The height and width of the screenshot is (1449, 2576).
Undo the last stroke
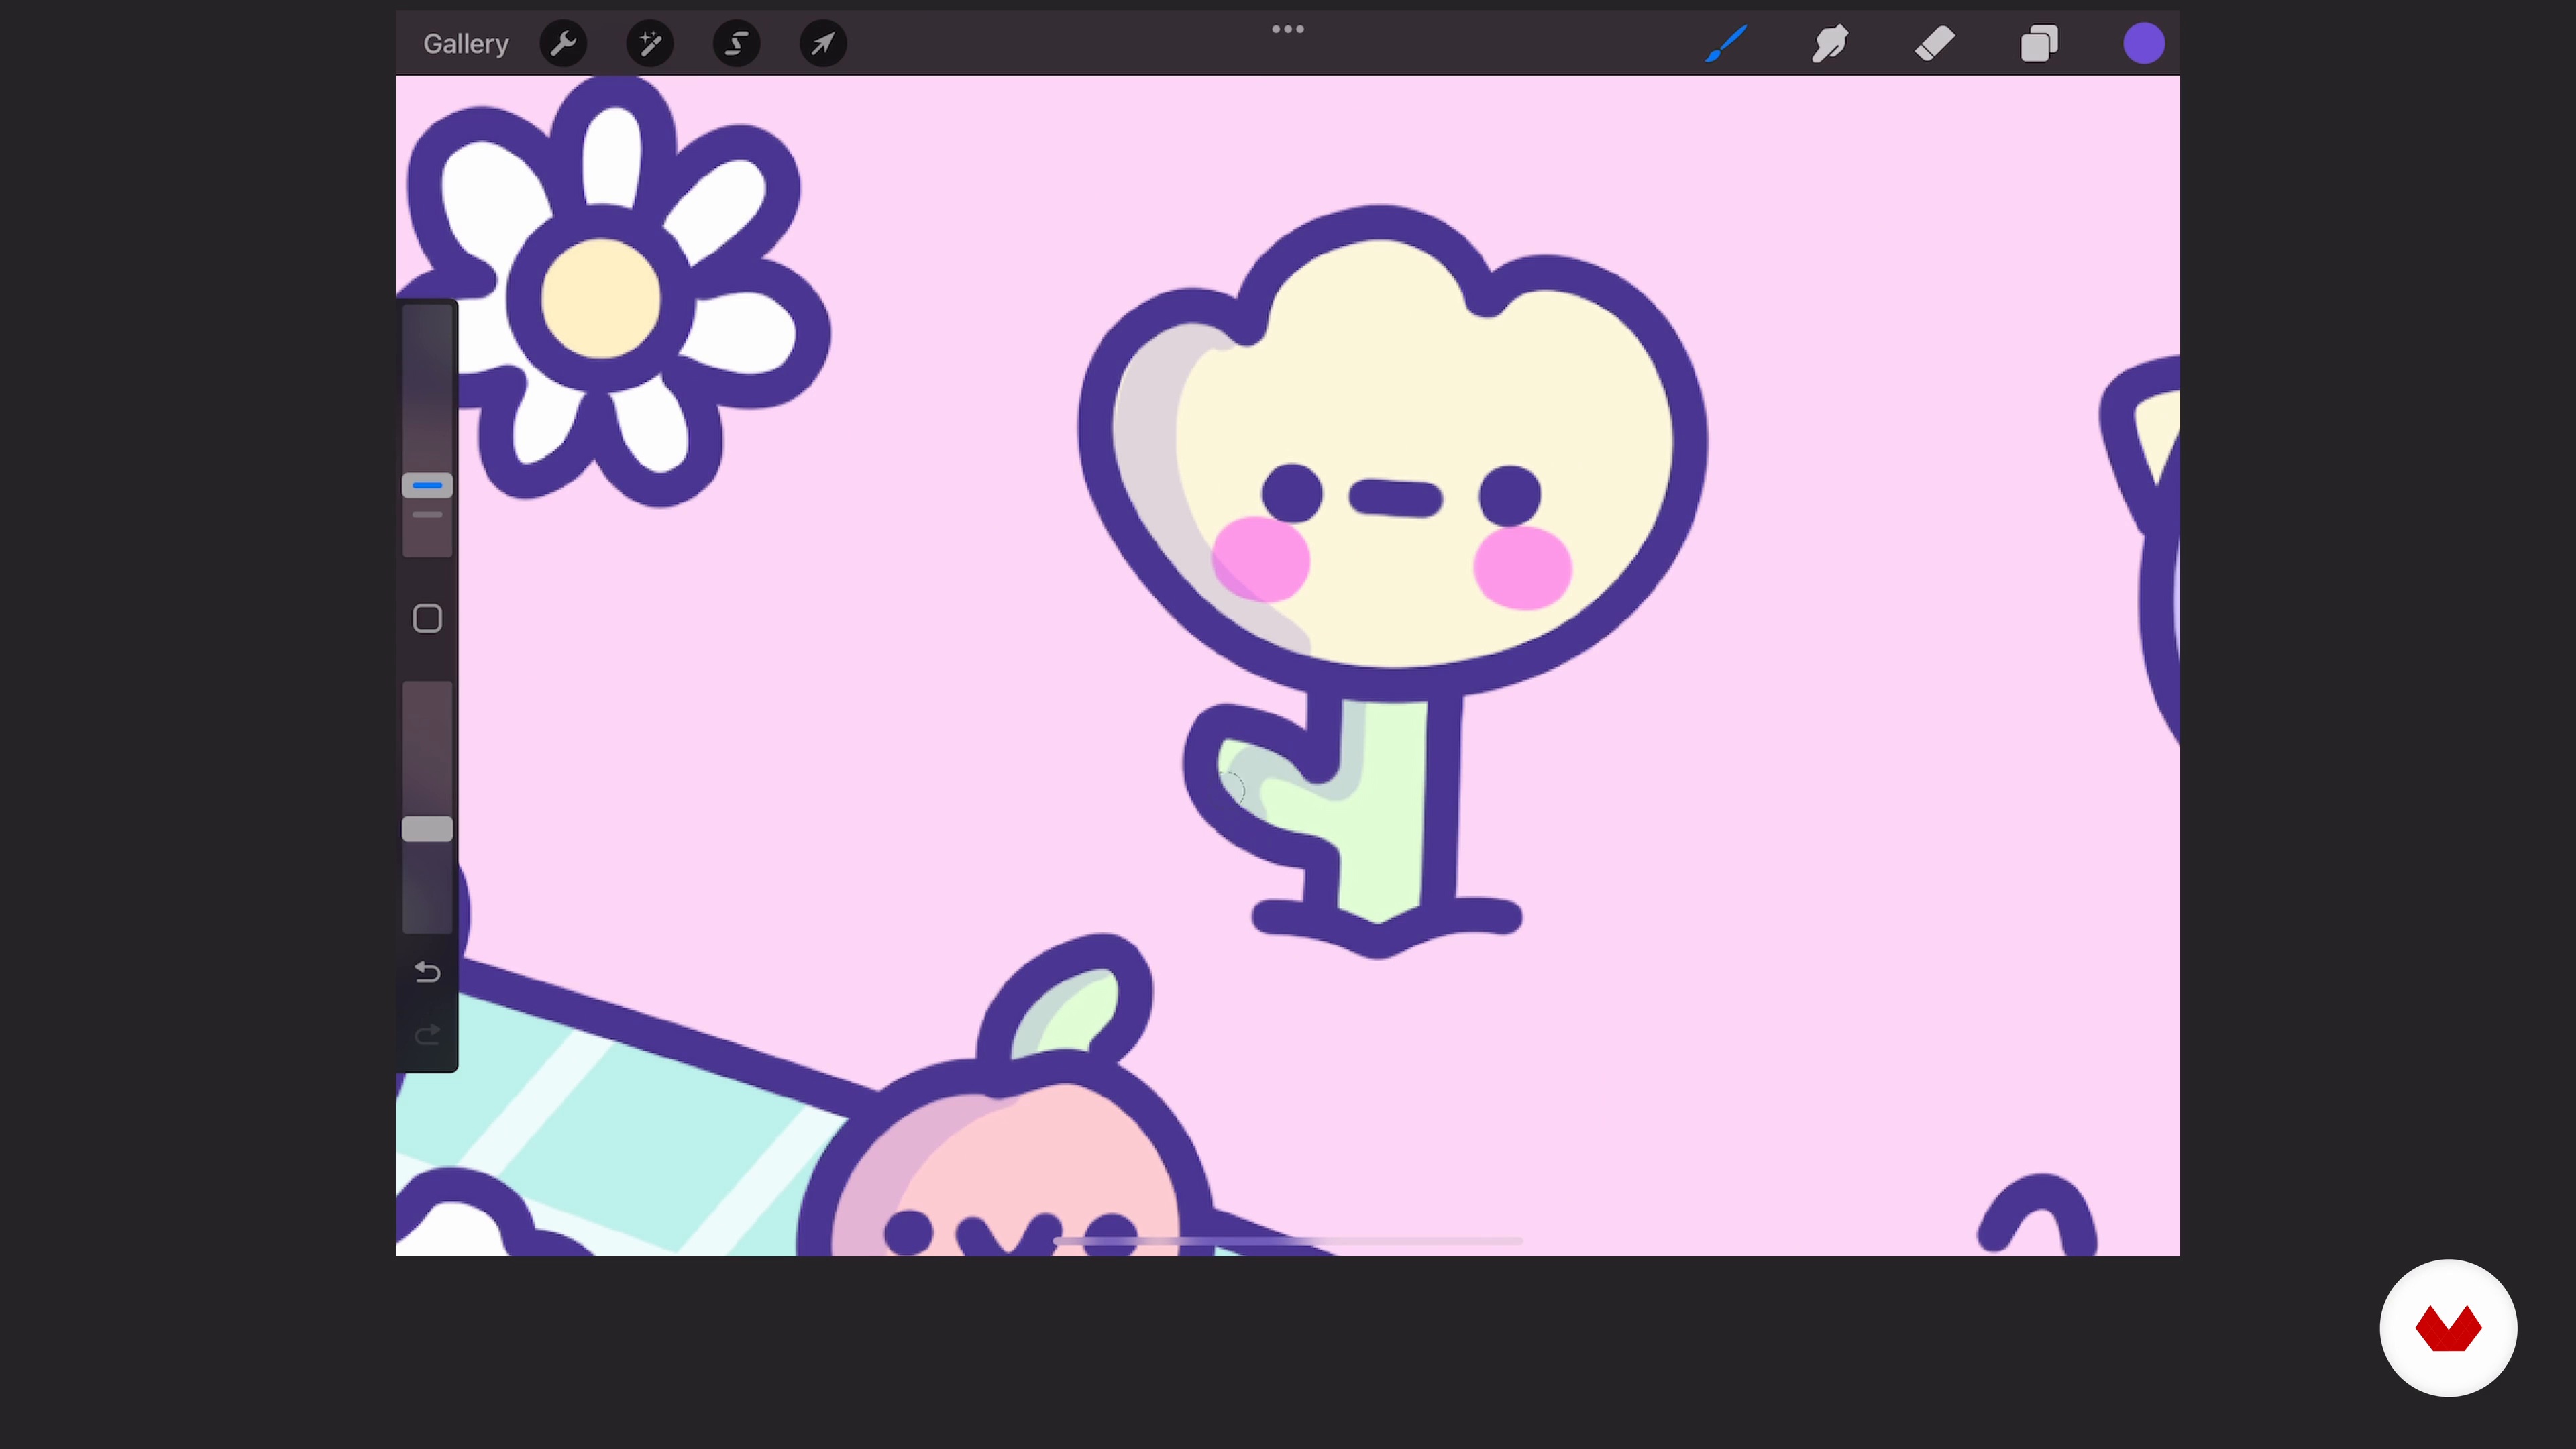[427, 972]
